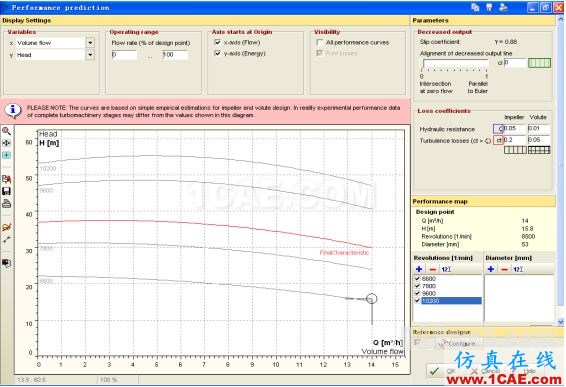
Task: Uncheck the 6600 revolutions entry
Action: point(417,279)
